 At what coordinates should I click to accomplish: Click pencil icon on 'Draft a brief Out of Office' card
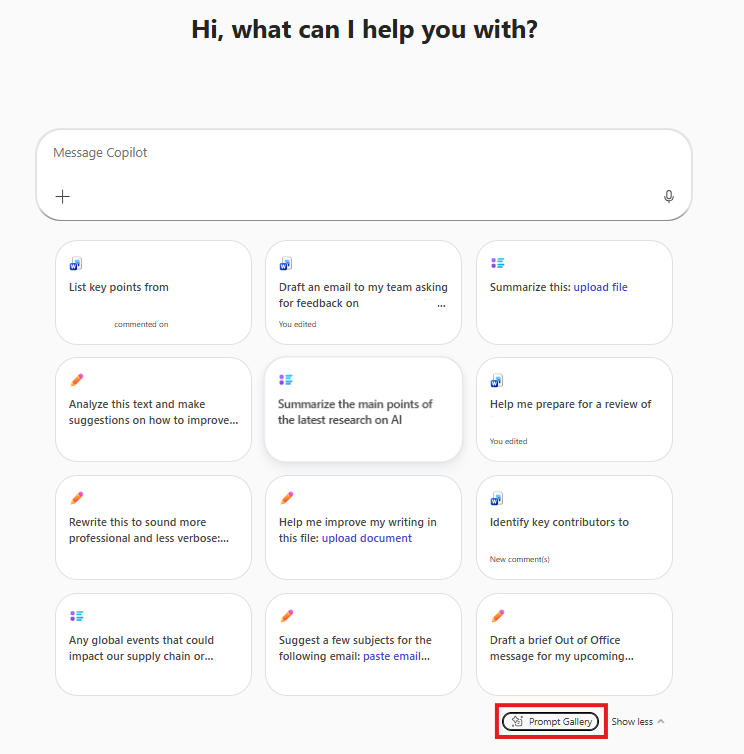(498, 616)
